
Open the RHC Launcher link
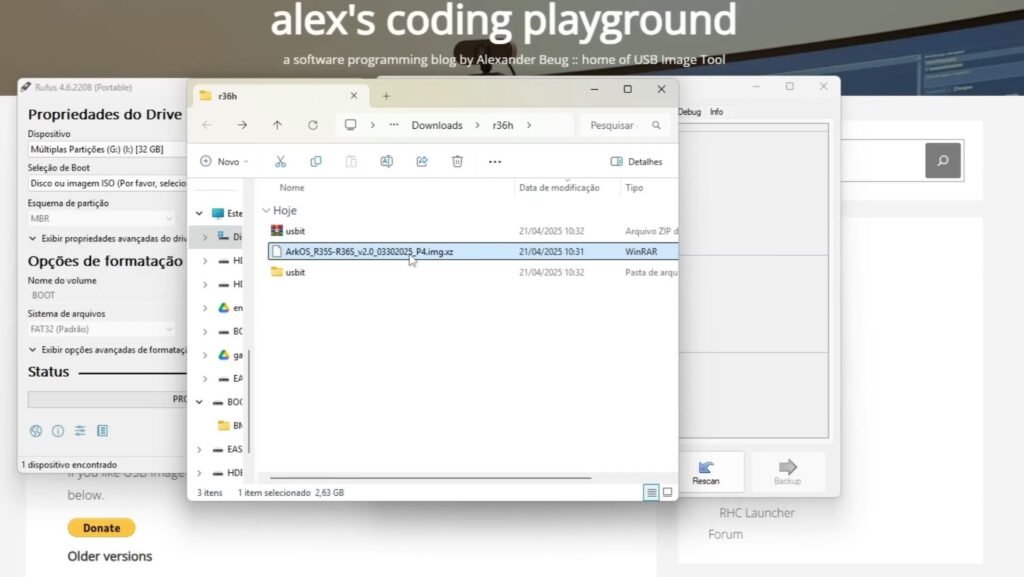[757, 513]
